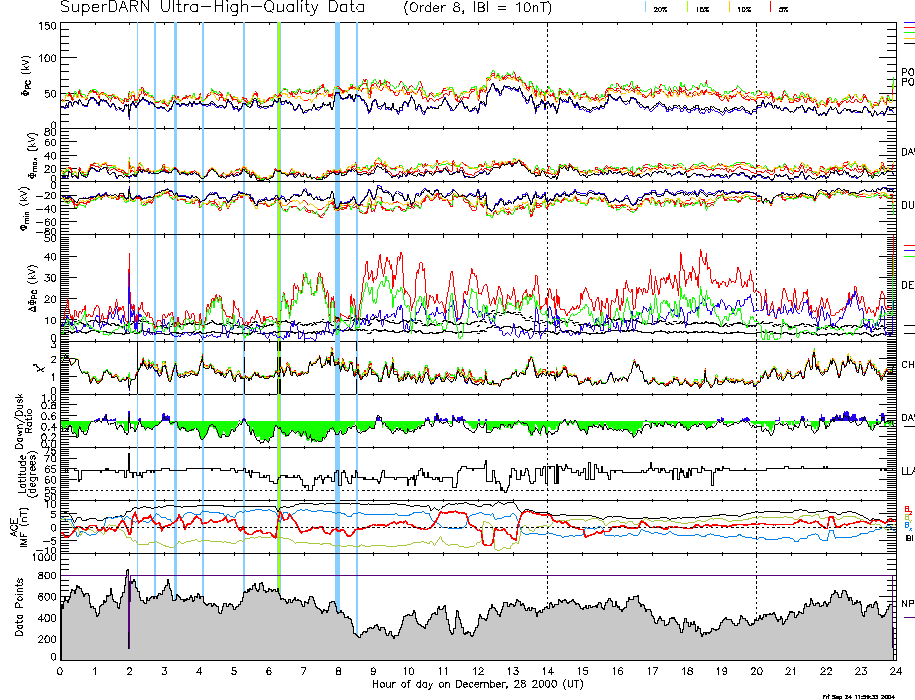Click the hour 12 tick label on x-axis
915x700 pixels.
tap(478, 671)
